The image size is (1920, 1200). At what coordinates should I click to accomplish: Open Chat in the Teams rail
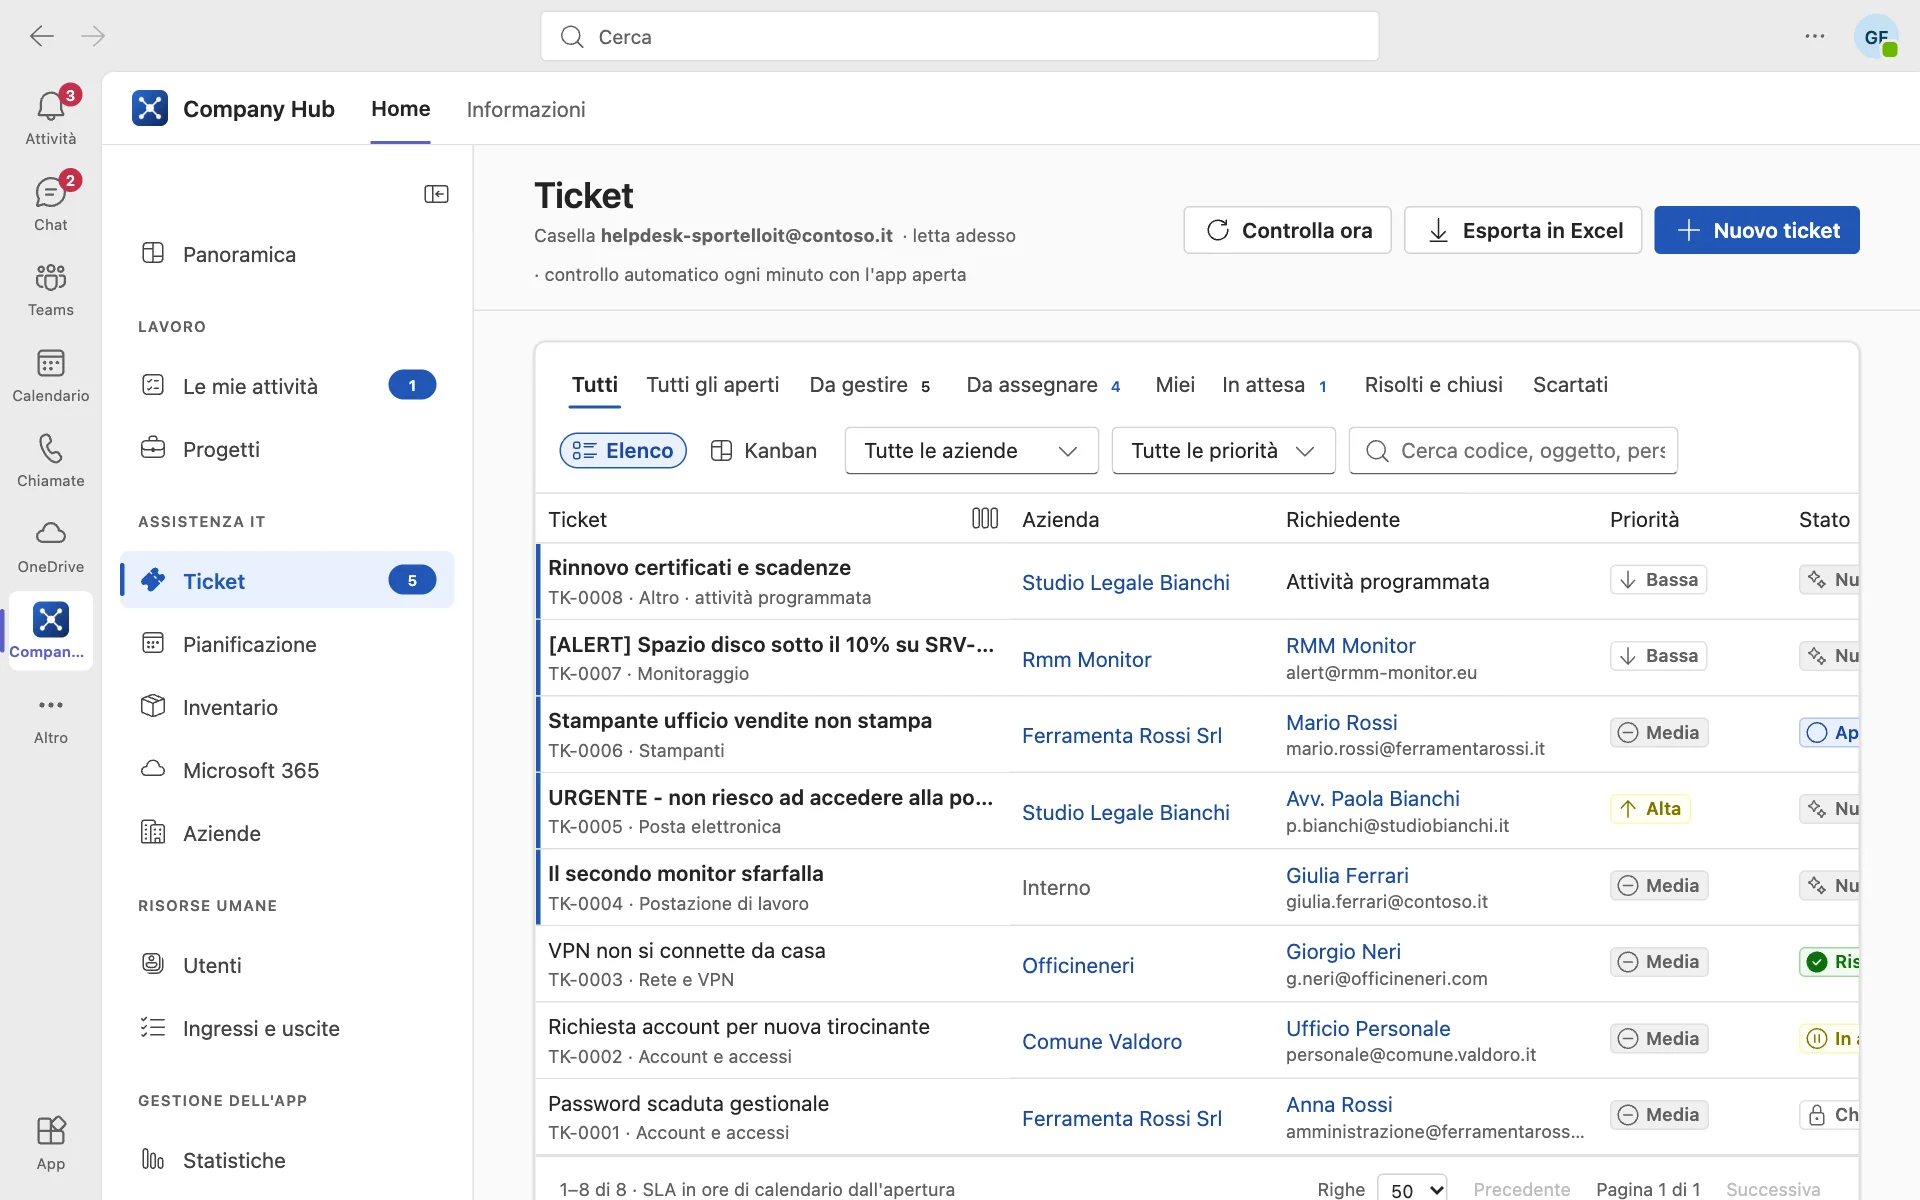tap(50, 202)
